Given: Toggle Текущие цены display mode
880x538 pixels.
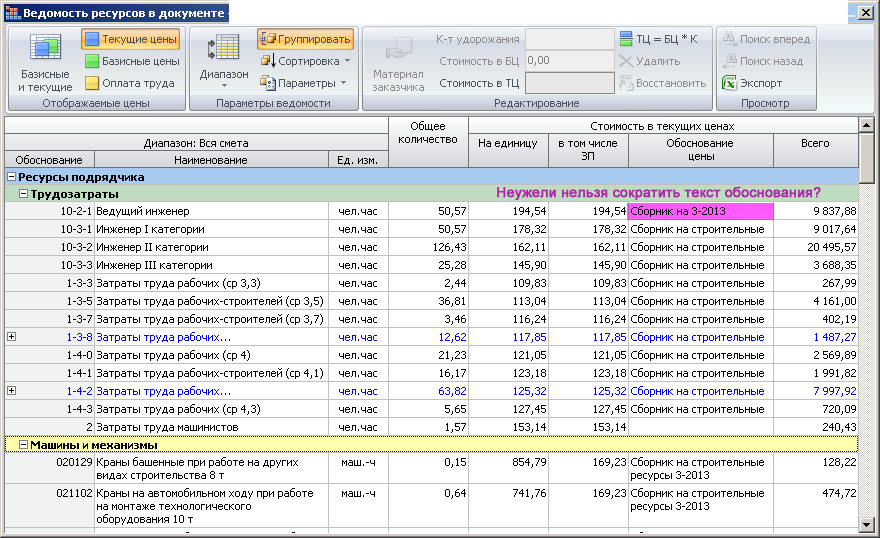Looking at the screenshot, I should coord(130,39).
